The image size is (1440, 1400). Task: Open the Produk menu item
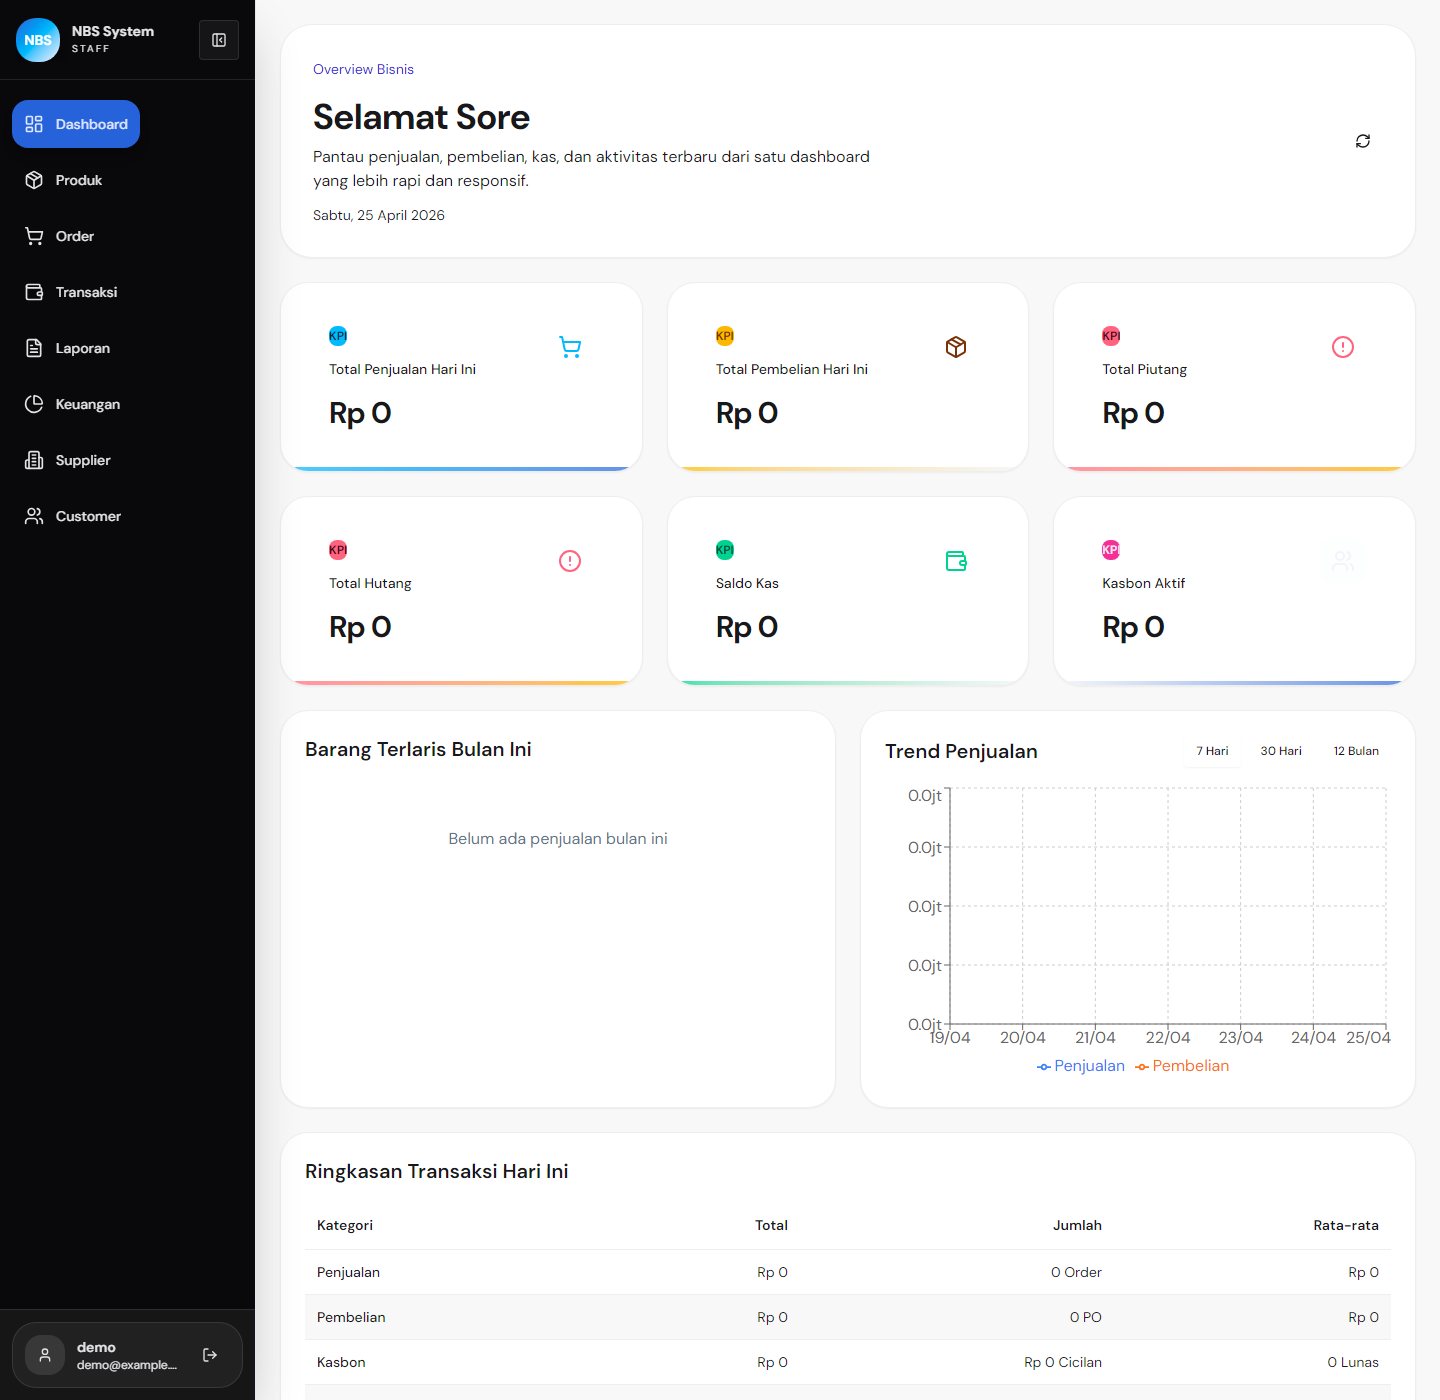(x=64, y=180)
